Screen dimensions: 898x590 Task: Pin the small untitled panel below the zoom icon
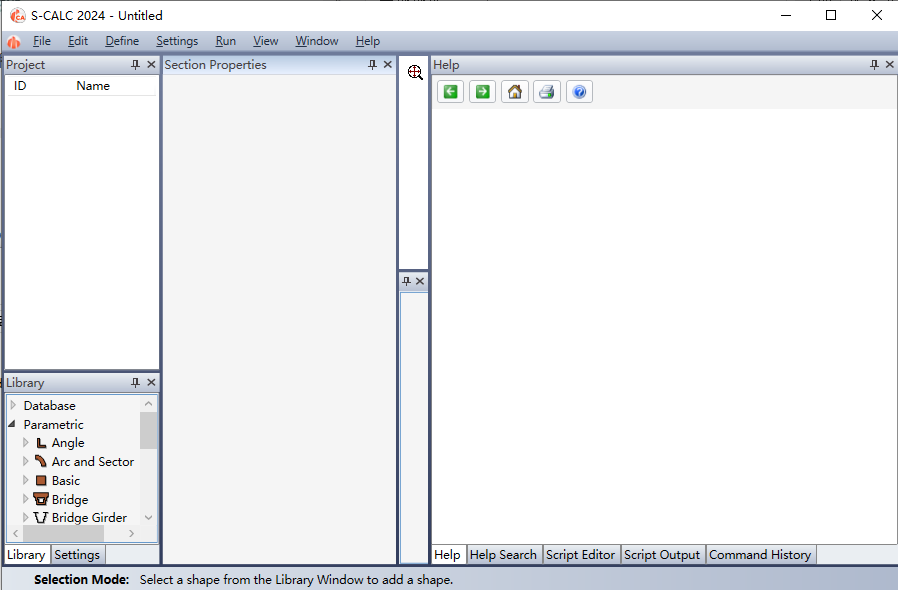[x=406, y=281]
